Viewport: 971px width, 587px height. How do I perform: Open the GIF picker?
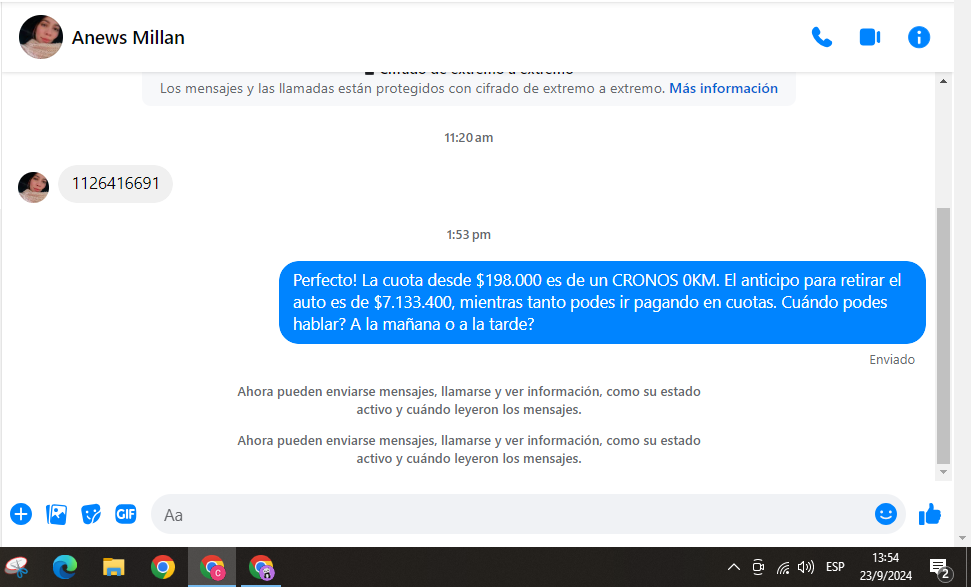(125, 514)
